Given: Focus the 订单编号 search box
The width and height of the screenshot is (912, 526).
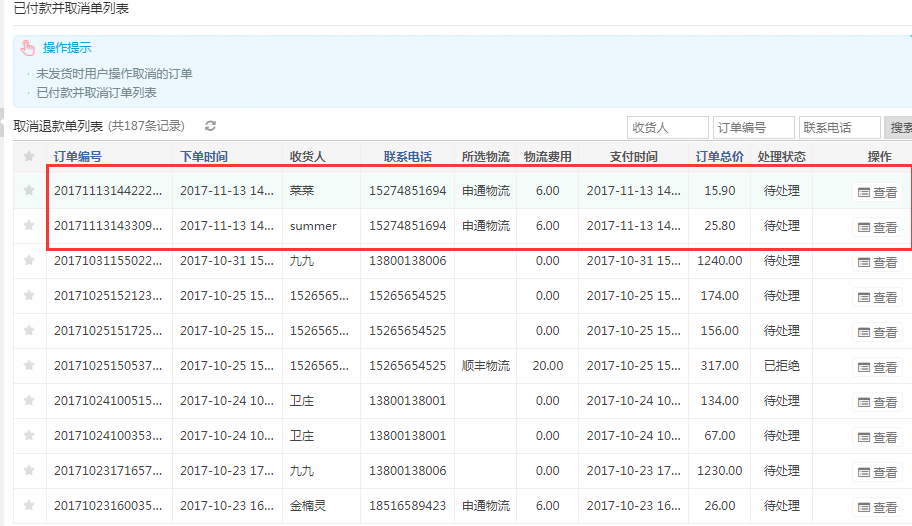Looking at the screenshot, I should [x=753, y=128].
